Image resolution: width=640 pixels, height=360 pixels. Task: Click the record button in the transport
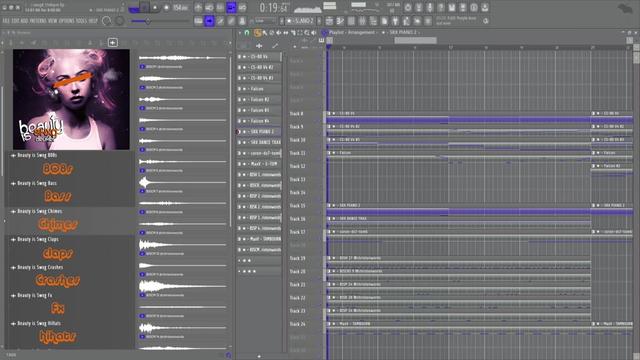coord(167,7)
